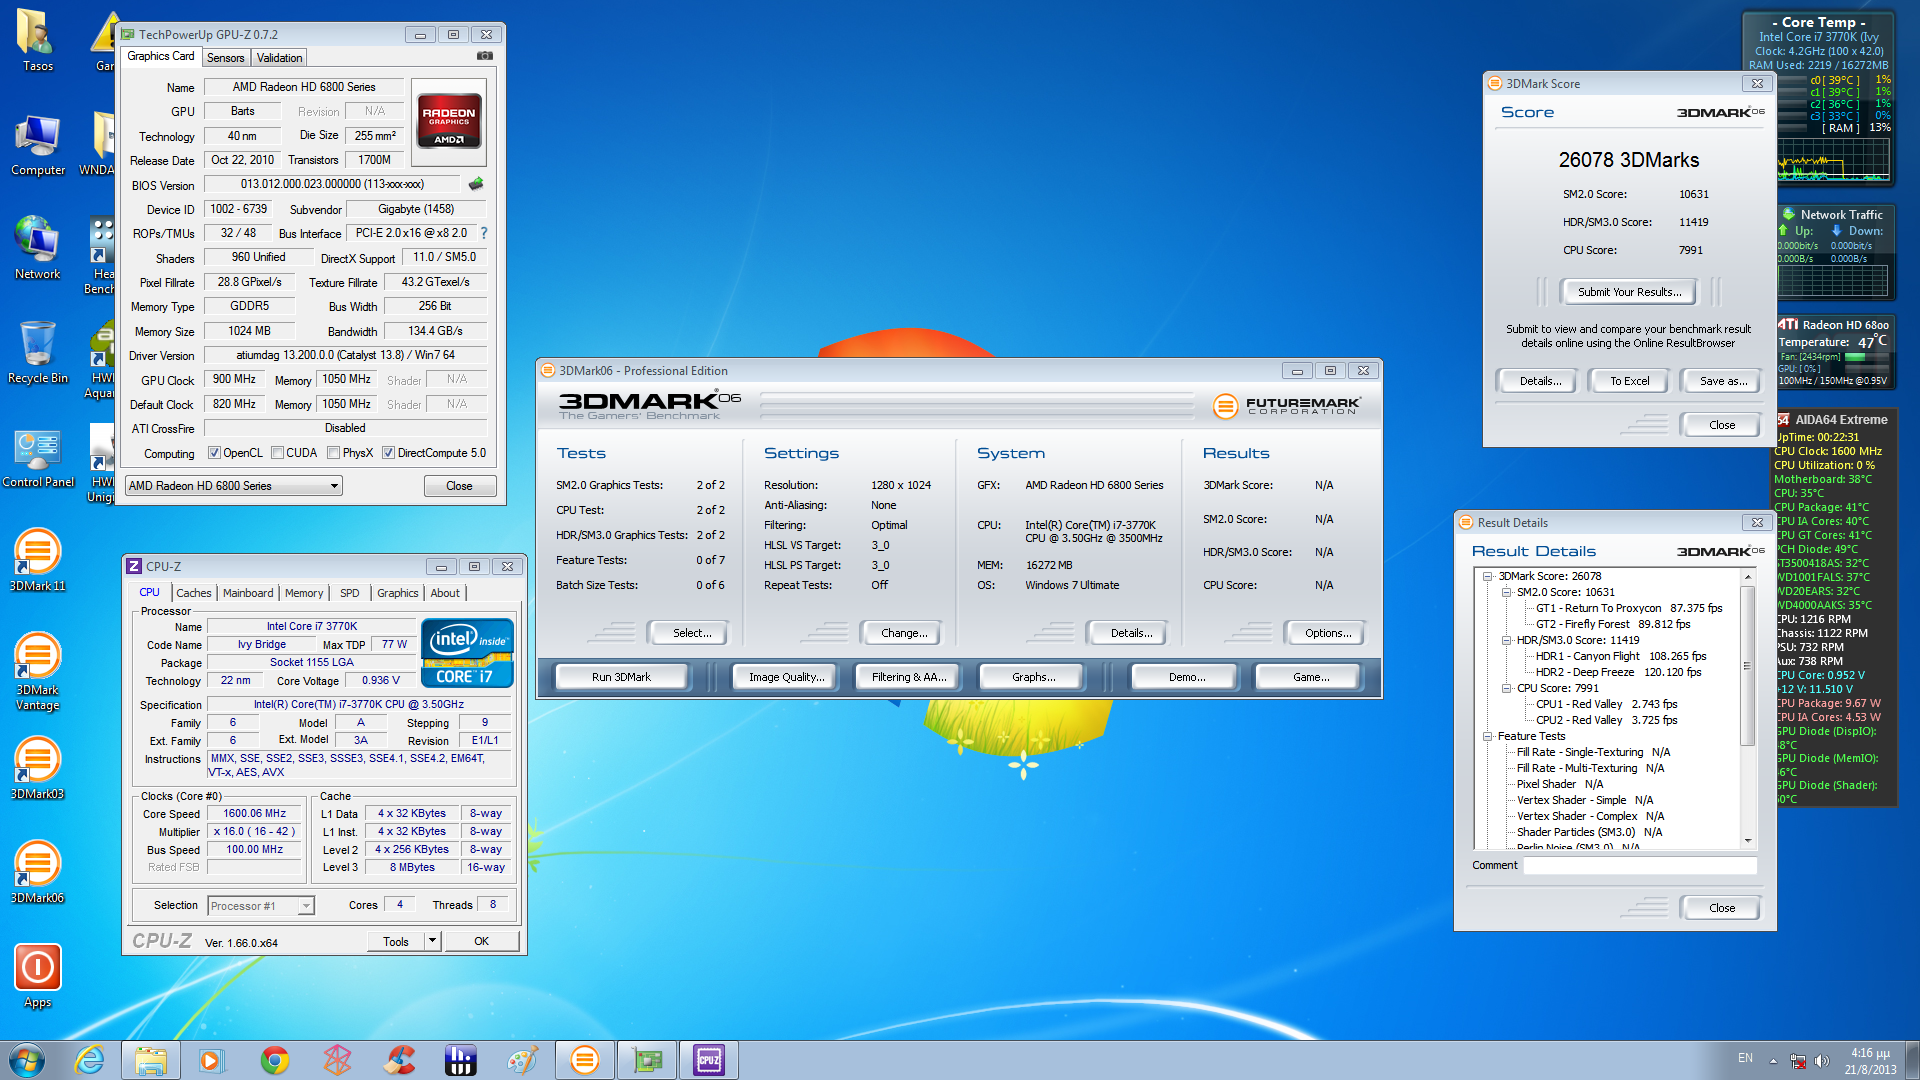Open the Memory tab in CPU-Z
This screenshot has height=1080, width=1920.
304,593
